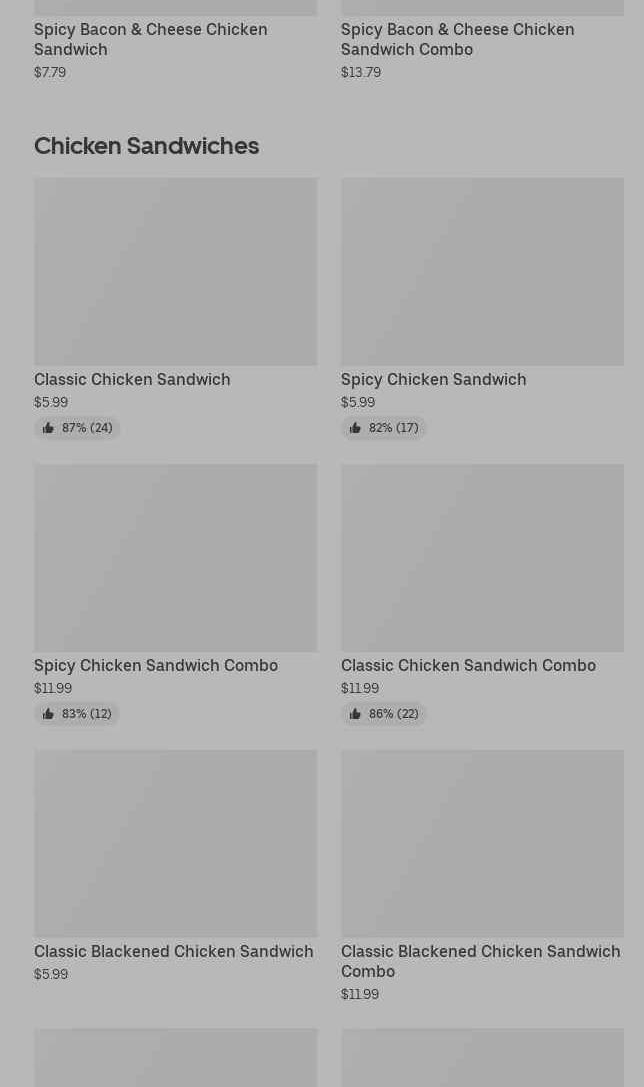Image resolution: width=644 pixels, height=1087 pixels.
Task: Select the Spicy Chicken Sandwich Combo title
Action: tap(156, 665)
